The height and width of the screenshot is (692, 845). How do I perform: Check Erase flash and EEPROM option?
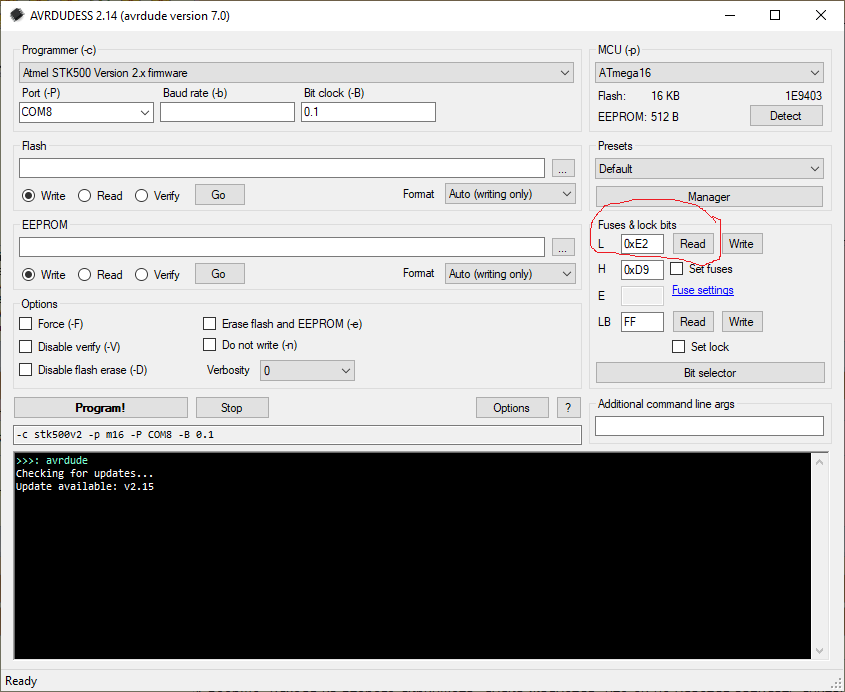[x=210, y=324]
